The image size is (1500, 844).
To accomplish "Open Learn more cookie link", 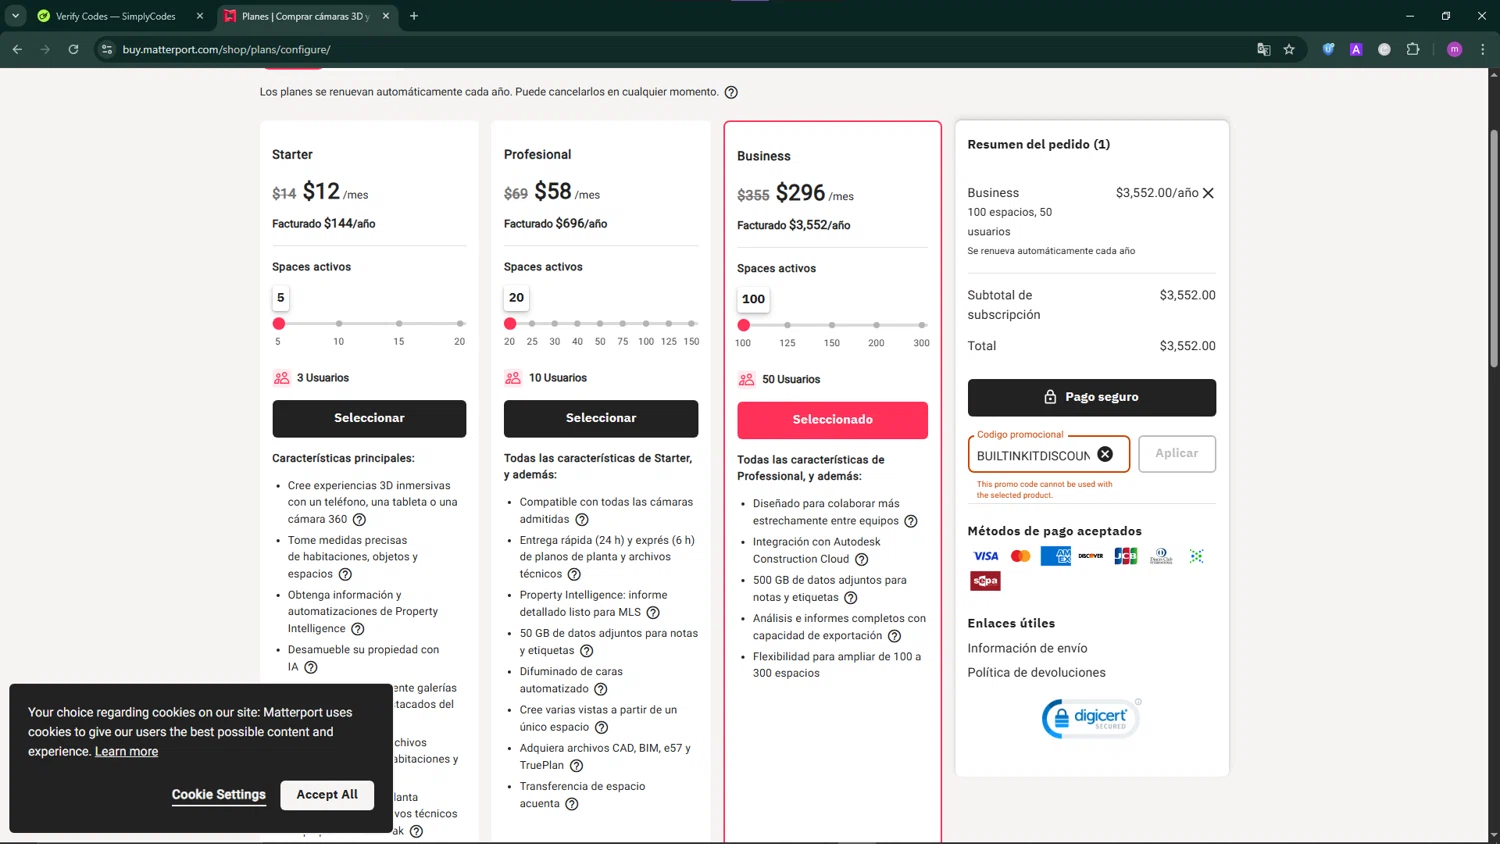I will click(126, 751).
